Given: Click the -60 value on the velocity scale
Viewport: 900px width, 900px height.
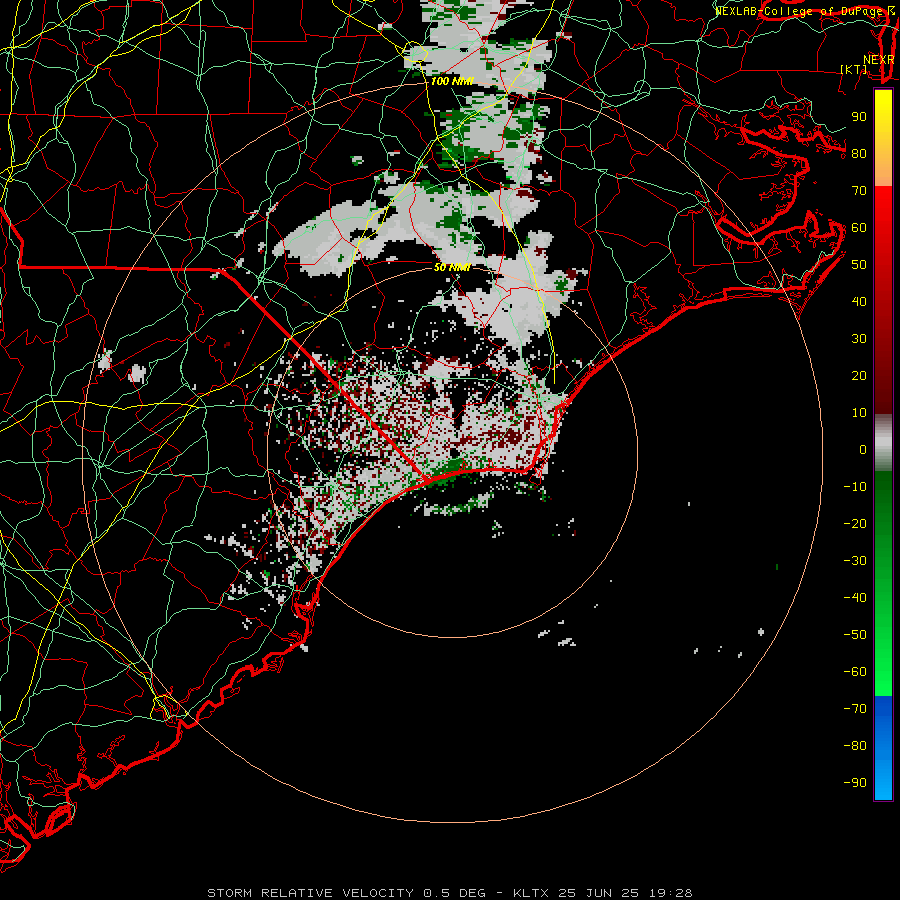Looking at the screenshot, I should coord(855,672).
